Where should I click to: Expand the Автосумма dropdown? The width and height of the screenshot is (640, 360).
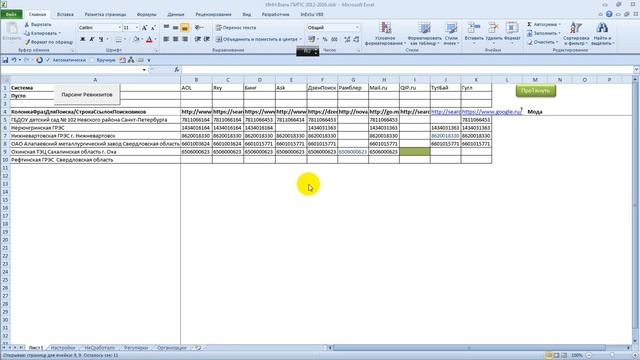559,24
